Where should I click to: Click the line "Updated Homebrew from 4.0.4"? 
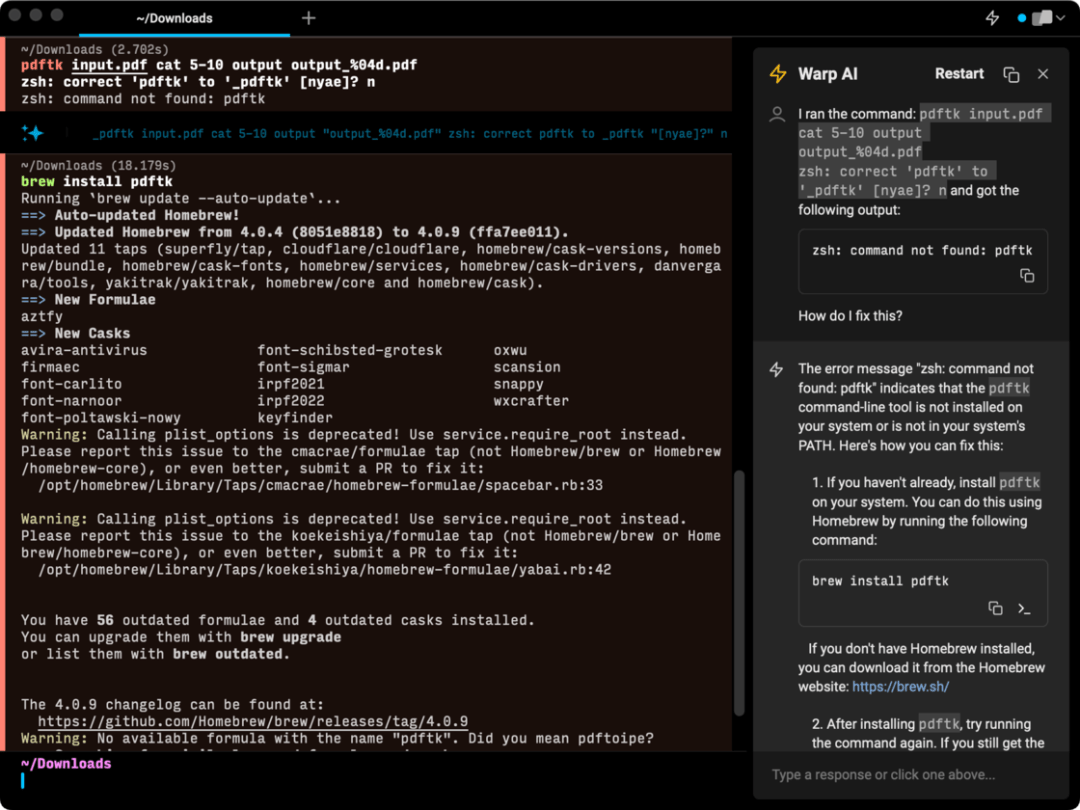295,233
